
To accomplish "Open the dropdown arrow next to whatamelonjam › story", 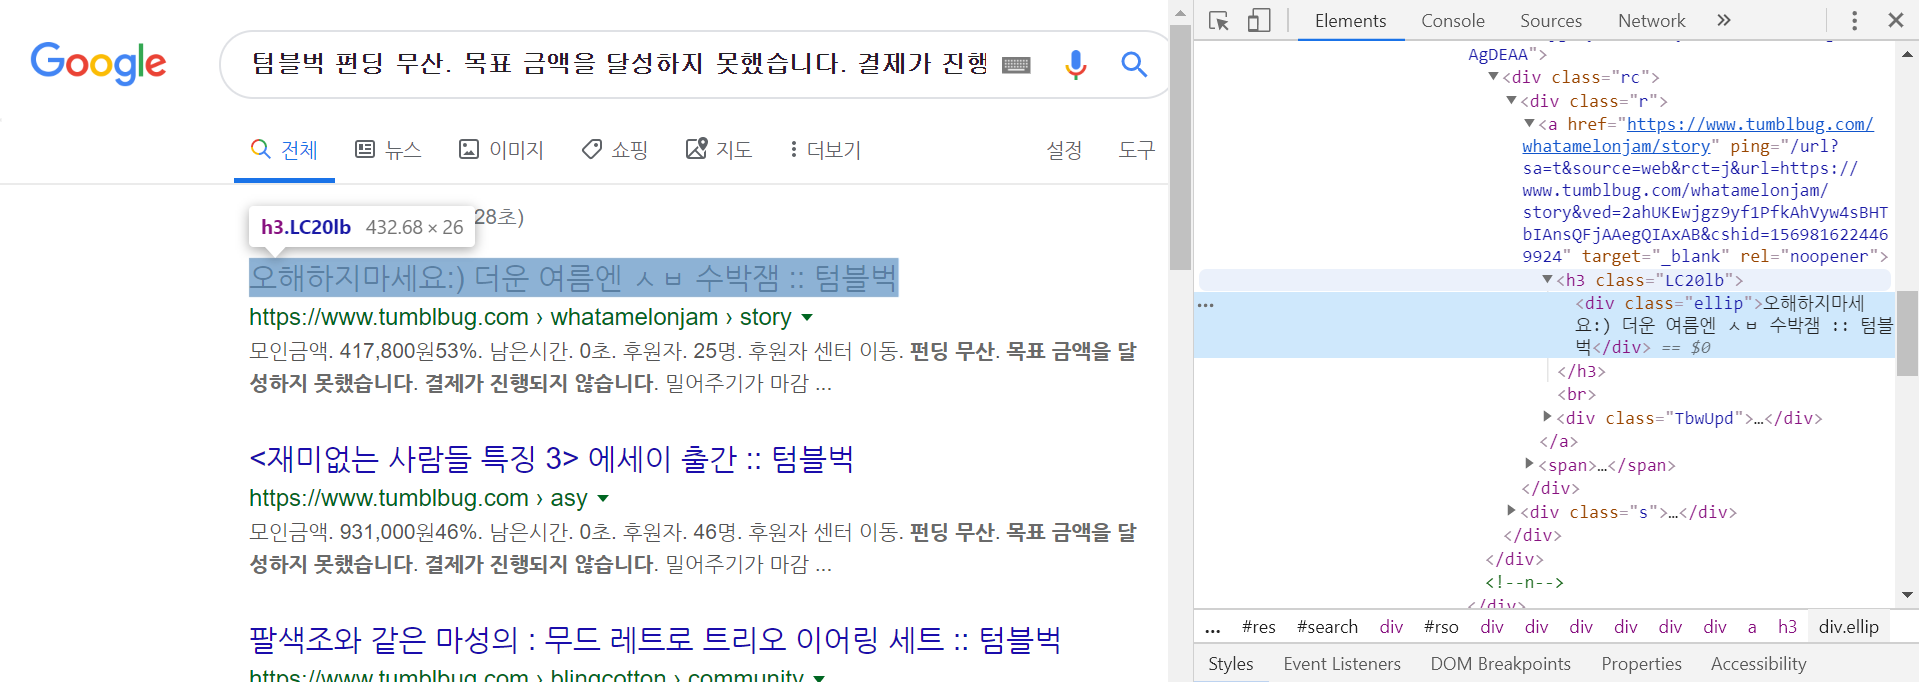I will (x=807, y=318).
